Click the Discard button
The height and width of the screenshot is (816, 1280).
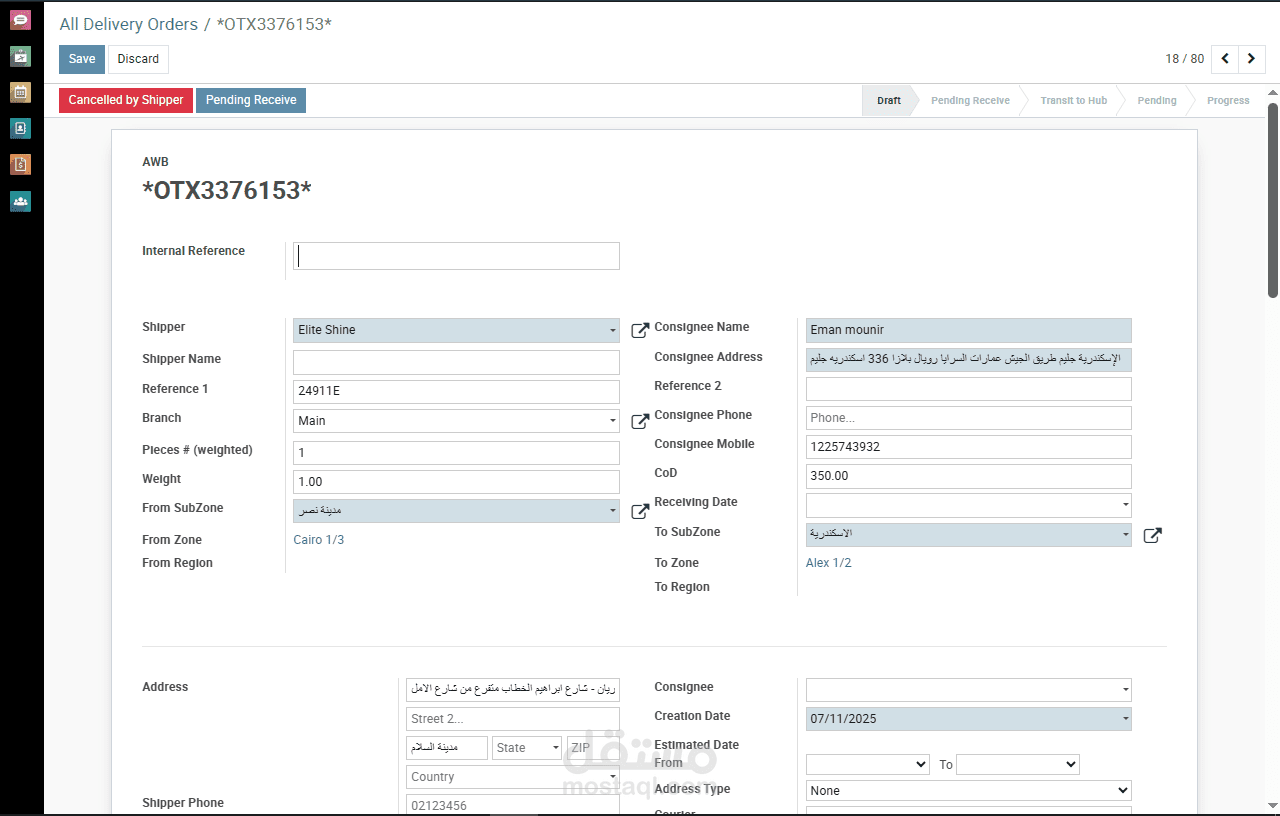(x=138, y=59)
